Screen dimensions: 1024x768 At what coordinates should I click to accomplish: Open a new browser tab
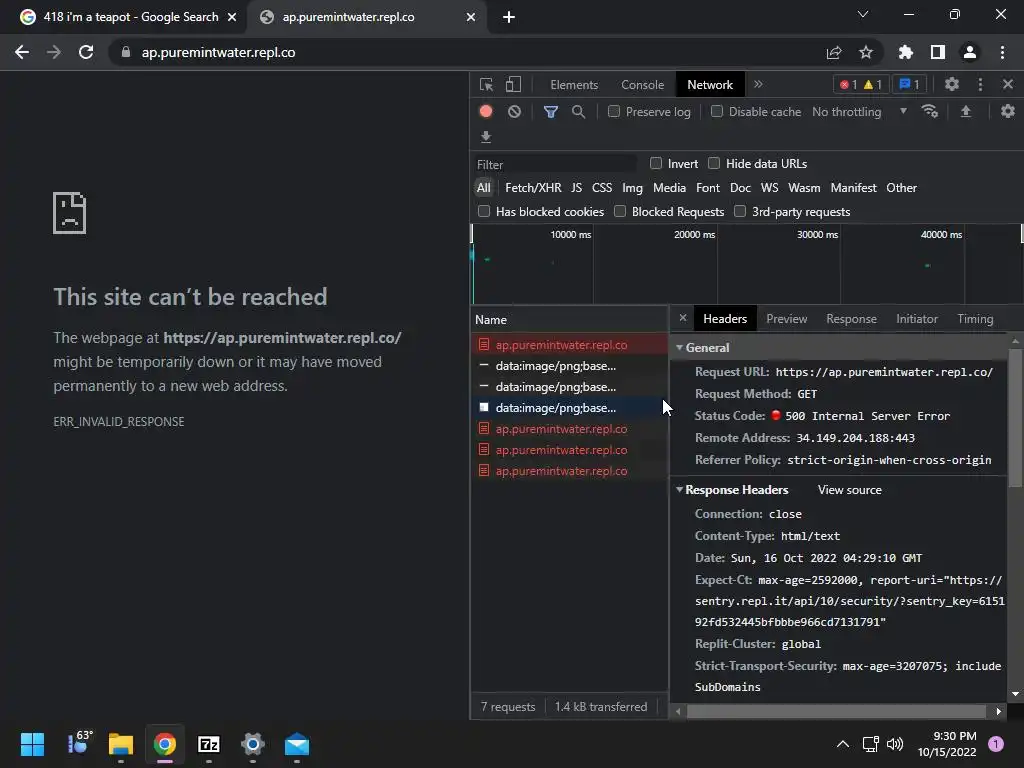(x=509, y=17)
